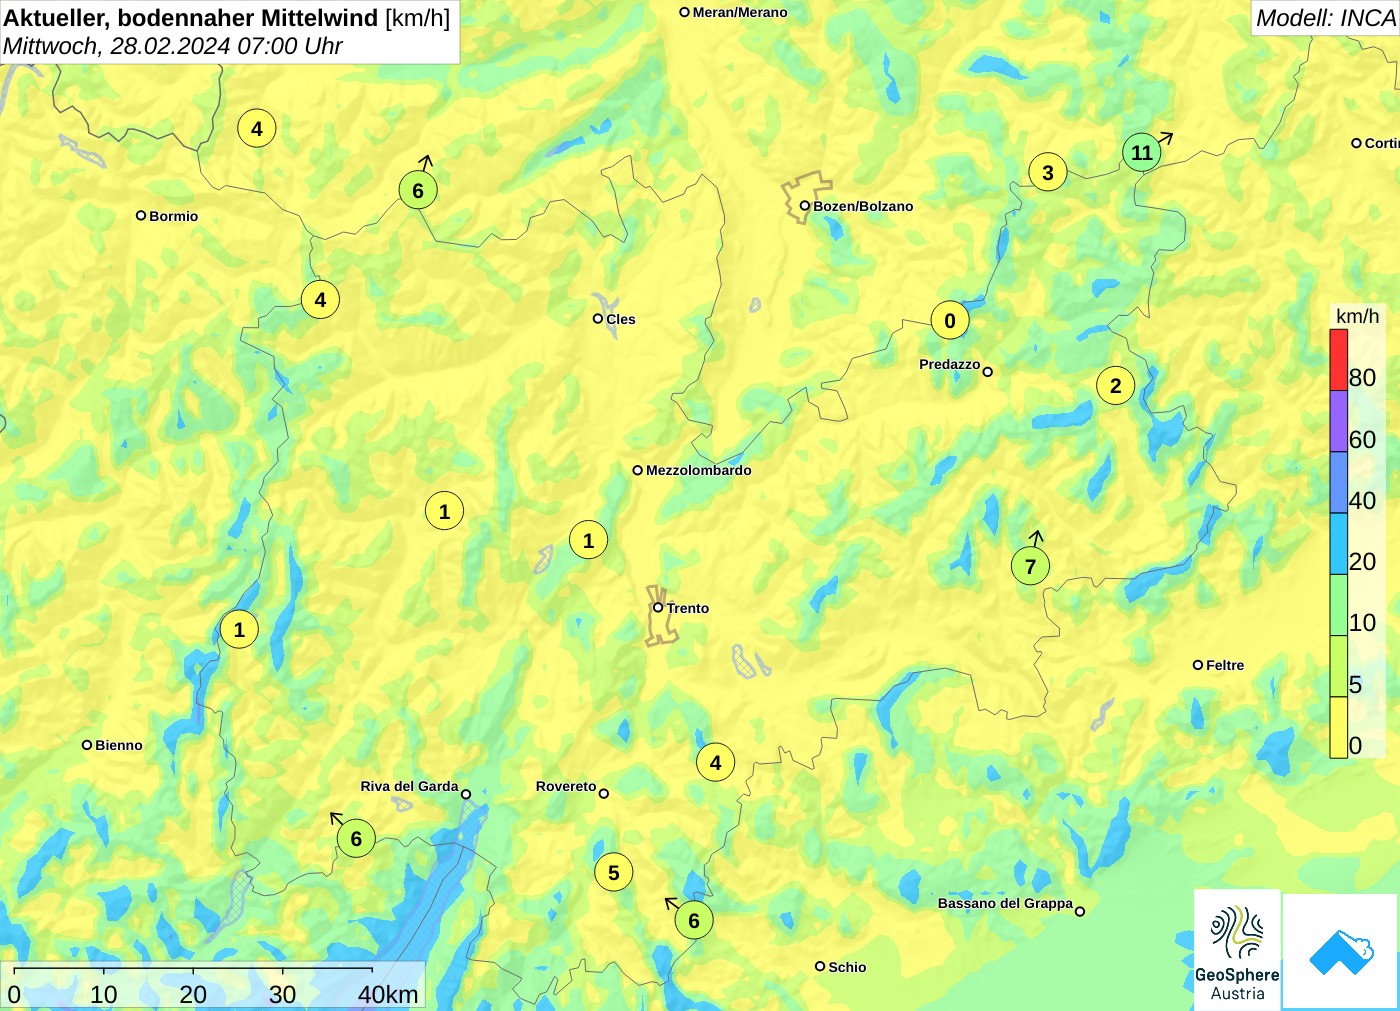Select the station circle showing 3 km/h
Image resolution: width=1400 pixels, height=1011 pixels.
[x=1048, y=172]
